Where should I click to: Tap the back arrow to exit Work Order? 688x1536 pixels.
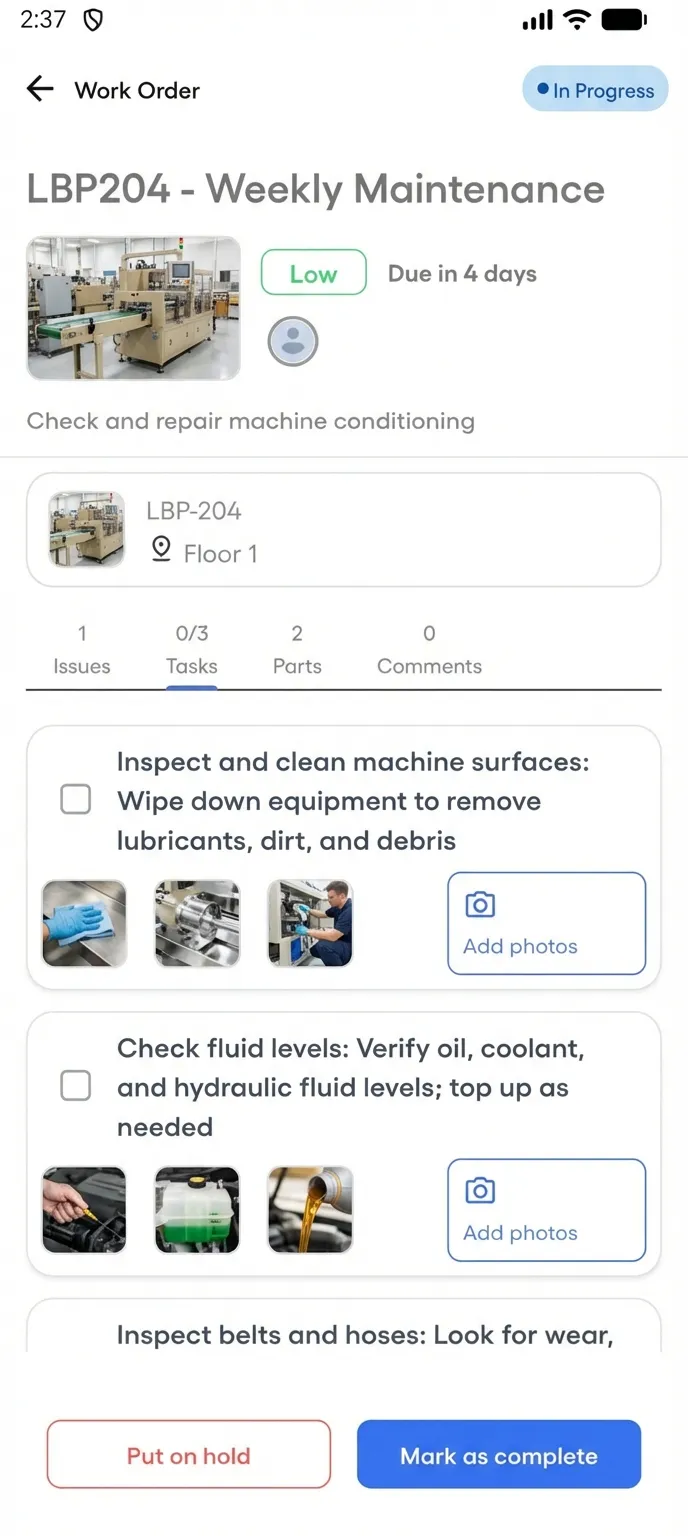39,89
